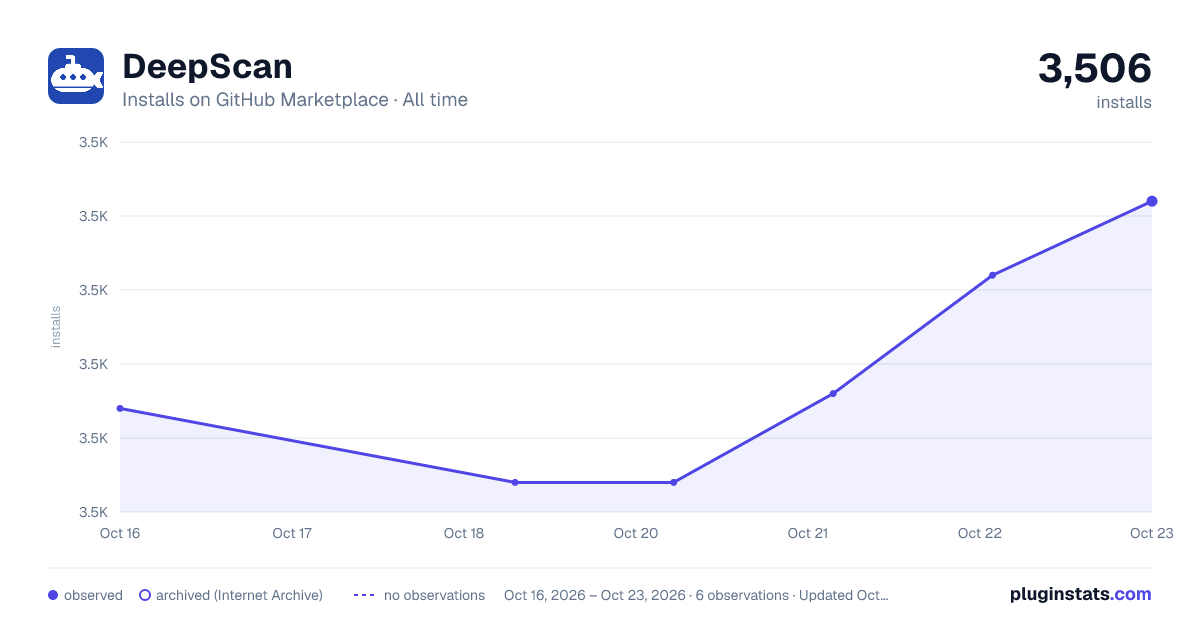Click the topmost 3.5K y-axis label
This screenshot has height=630, width=1200.
[93, 142]
